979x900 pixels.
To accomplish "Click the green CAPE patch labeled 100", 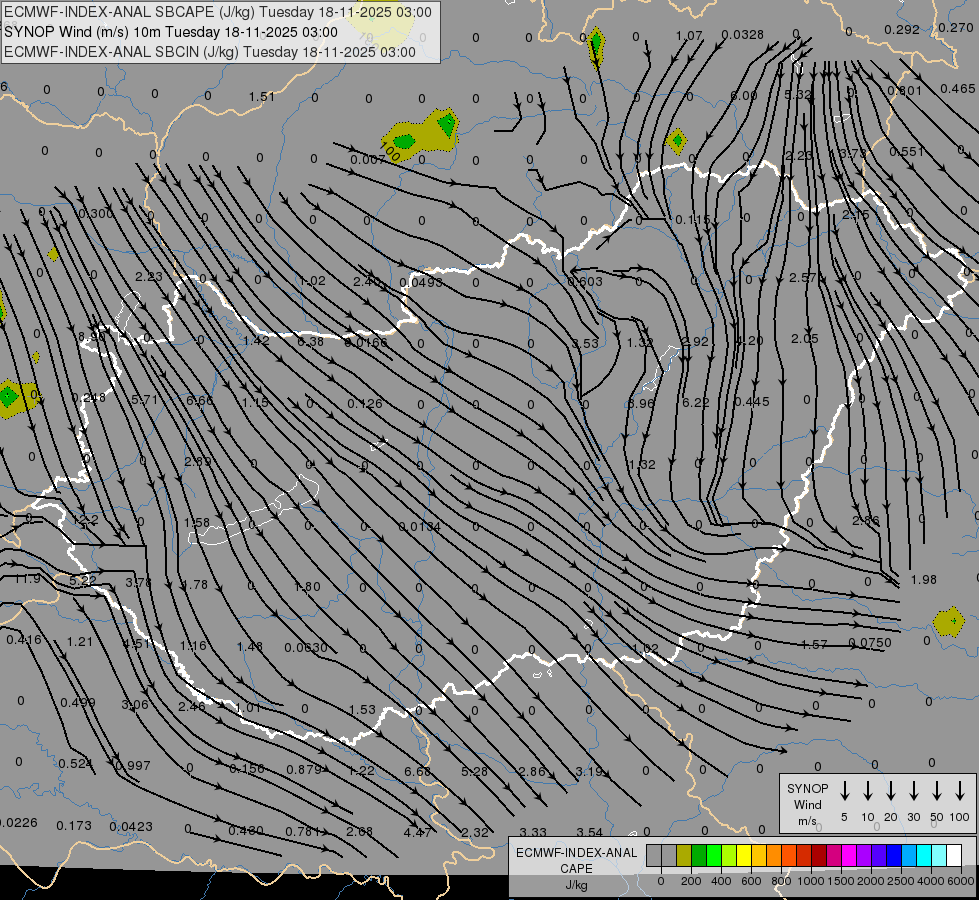I will [403, 142].
